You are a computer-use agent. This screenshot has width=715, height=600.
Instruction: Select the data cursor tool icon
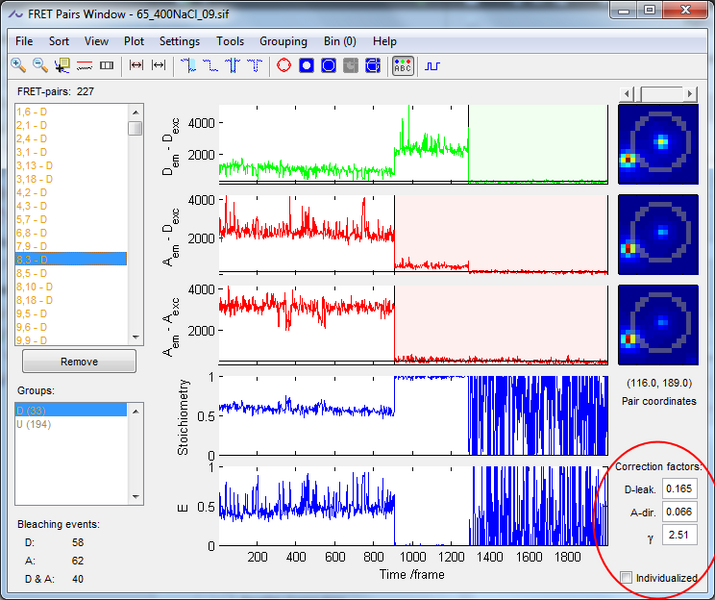(x=62, y=66)
